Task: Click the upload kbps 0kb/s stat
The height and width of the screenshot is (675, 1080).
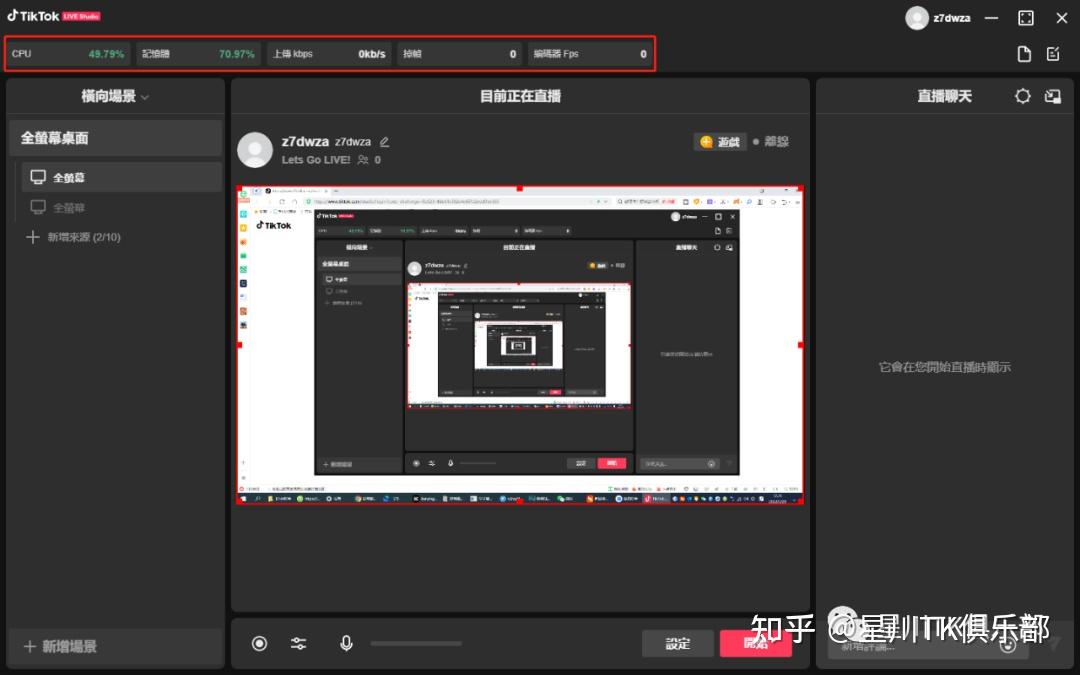Action: click(329, 54)
